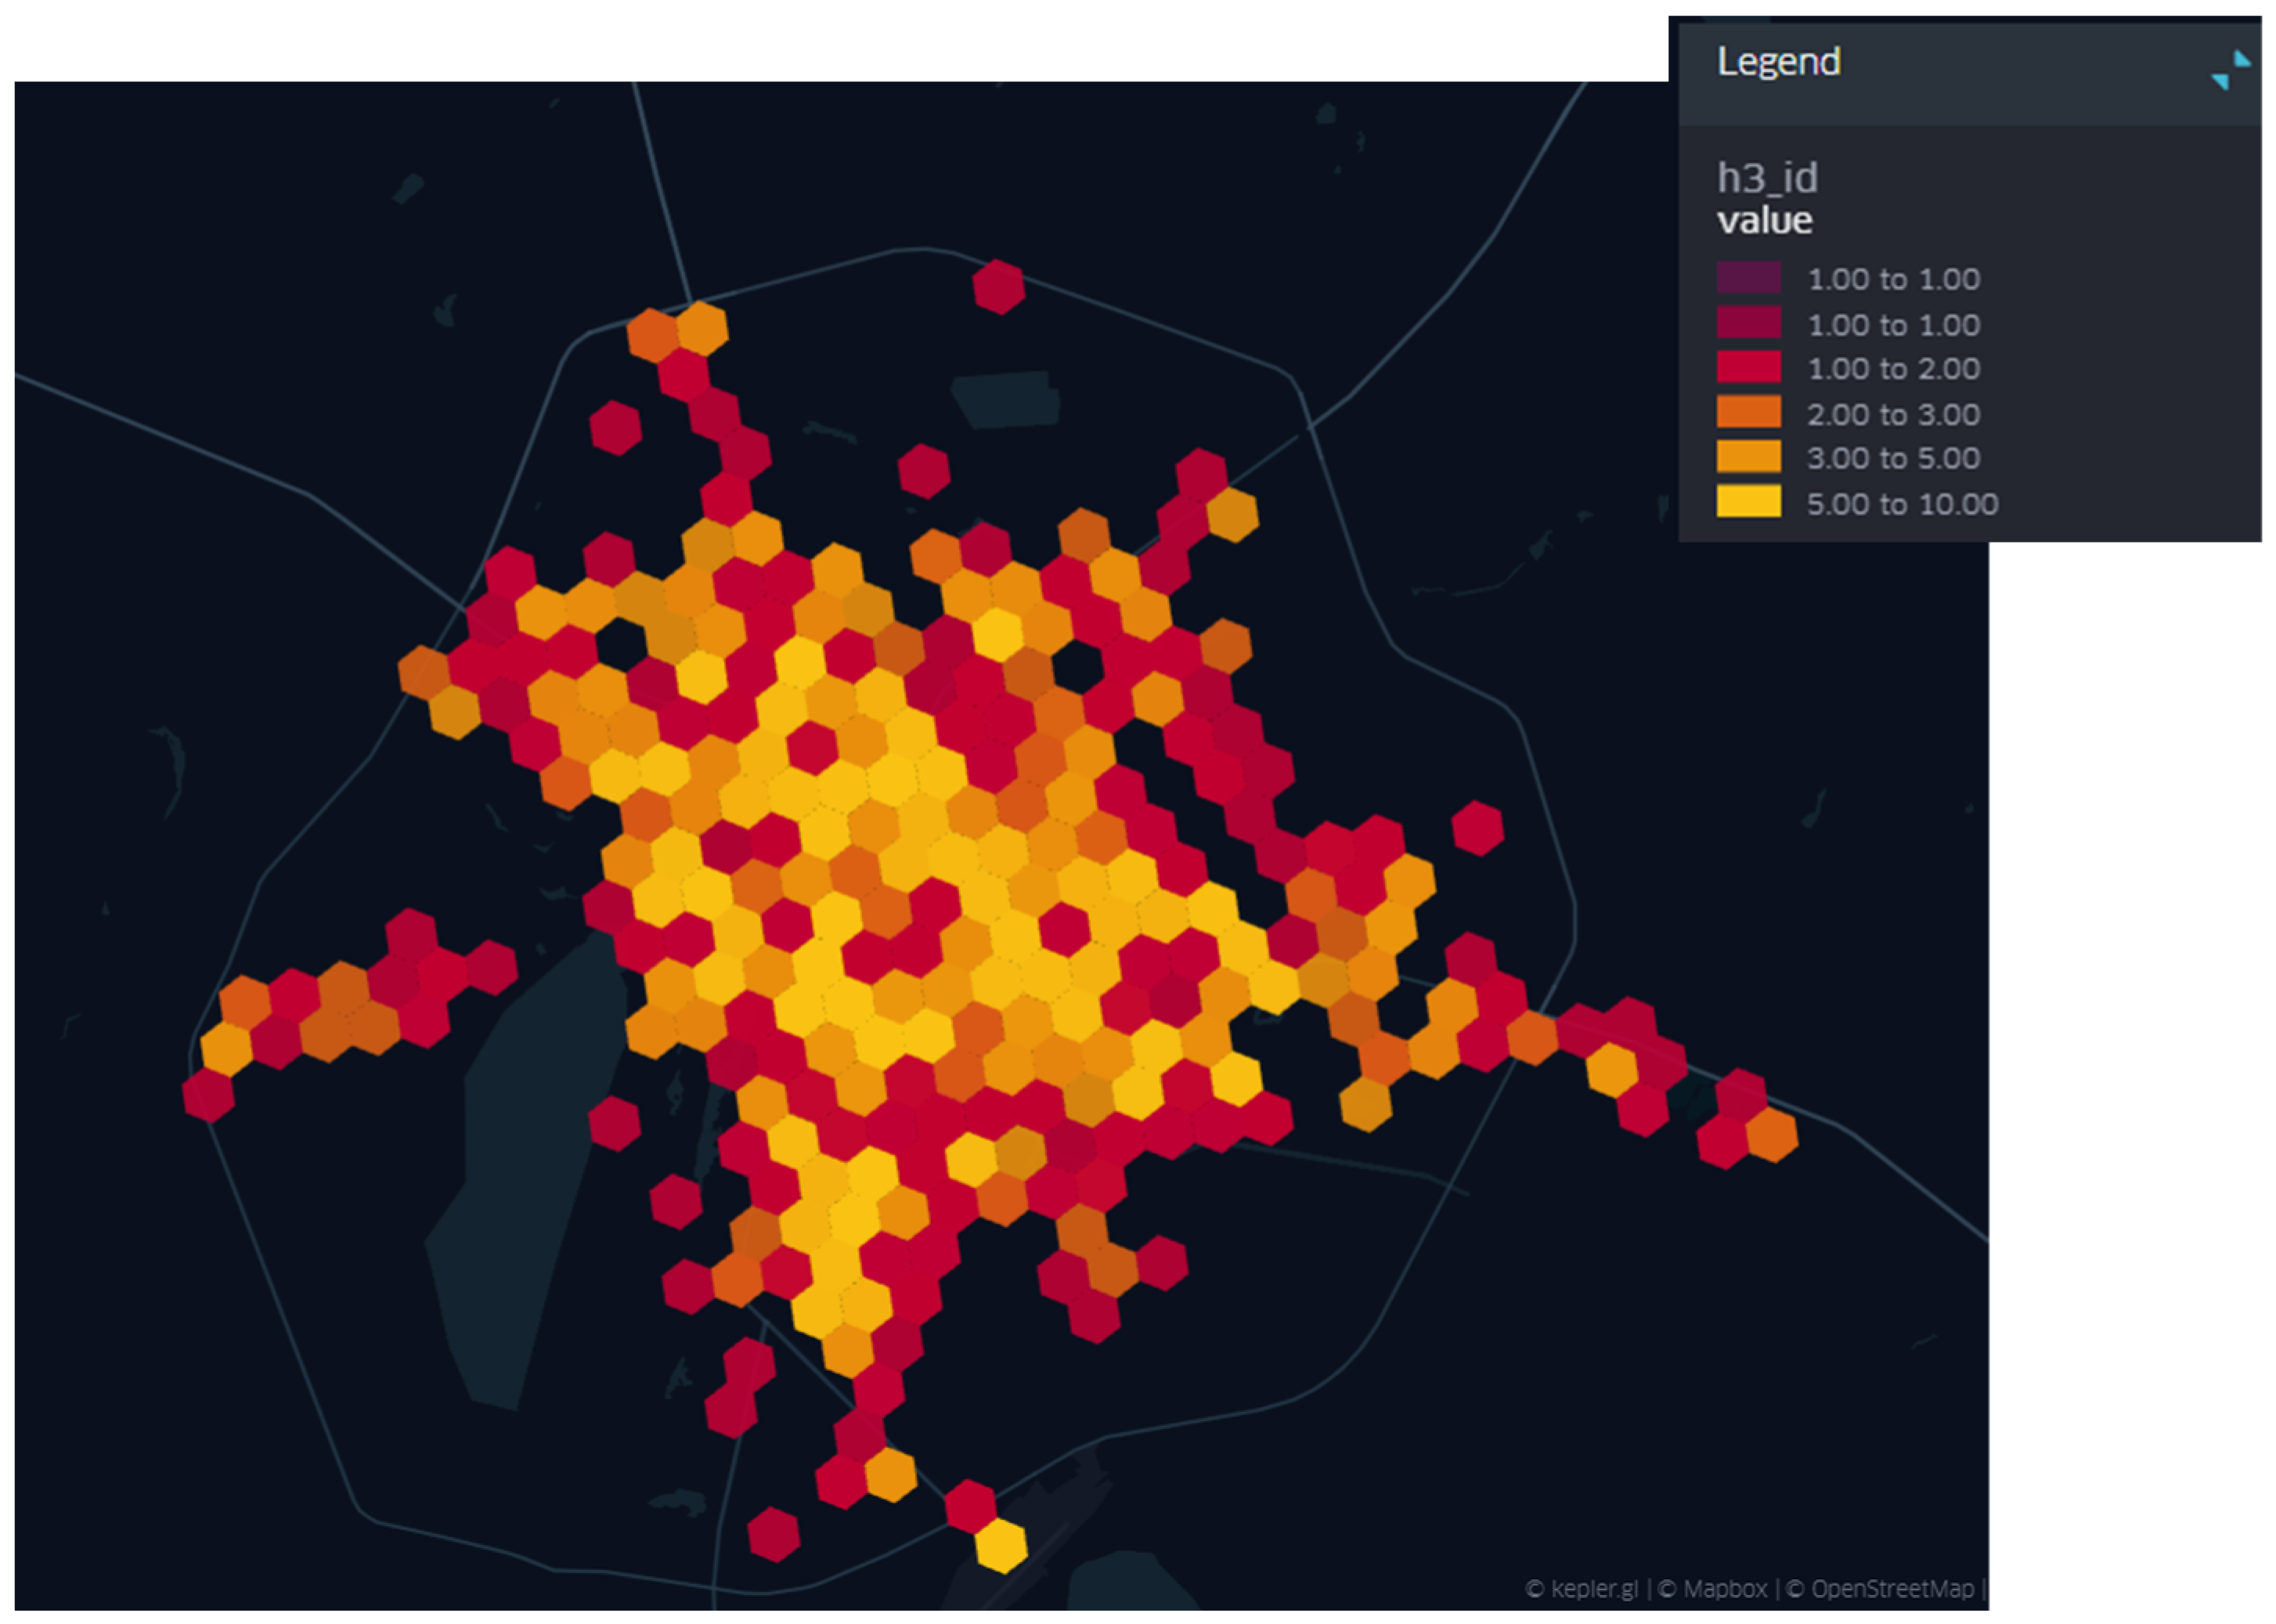Click the dark purple legend swatch
The image size is (2276, 1624).
point(1748,277)
